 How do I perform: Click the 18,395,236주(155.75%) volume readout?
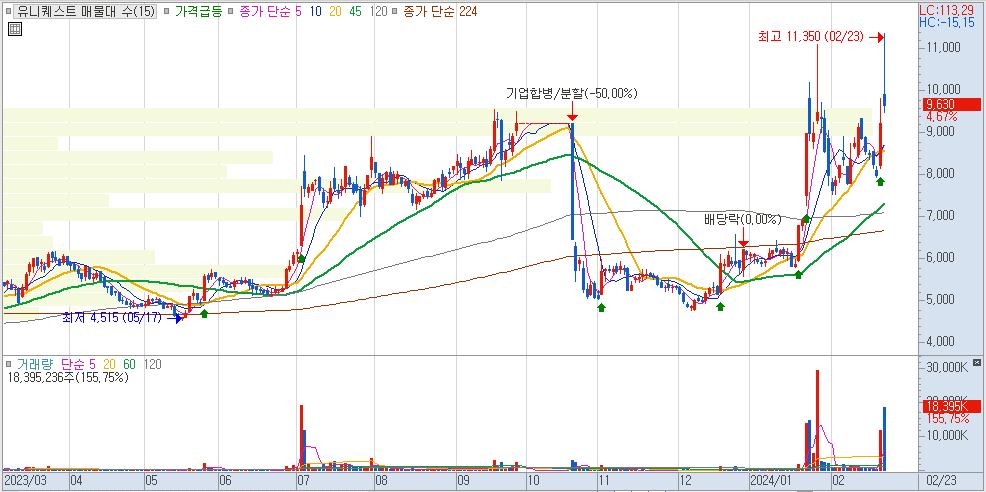(69, 377)
